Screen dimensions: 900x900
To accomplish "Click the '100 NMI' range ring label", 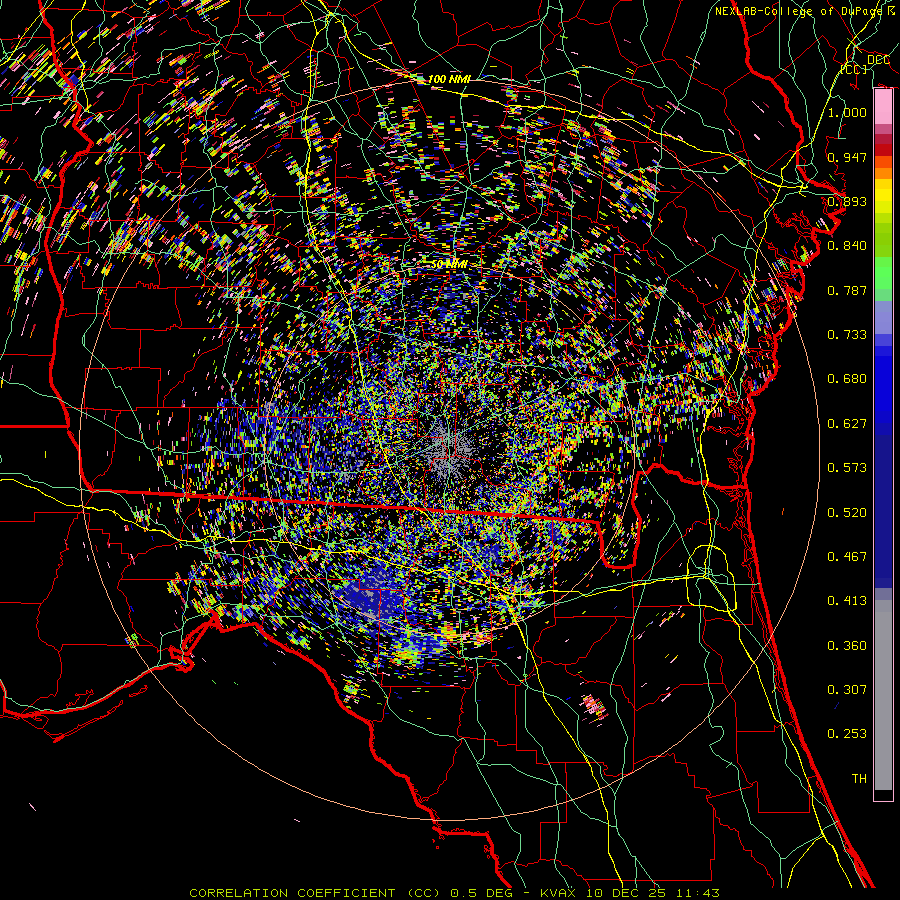I will click(x=449, y=79).
